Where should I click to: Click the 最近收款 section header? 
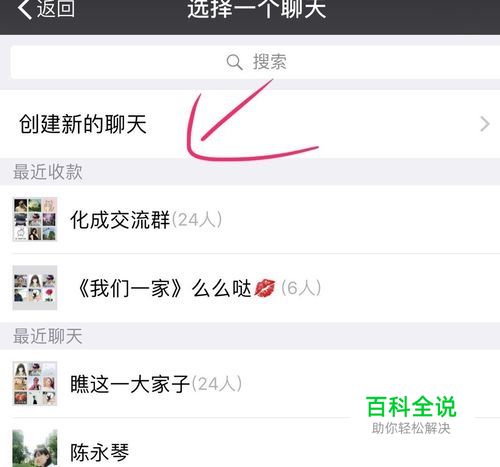(x=48, y=172)
